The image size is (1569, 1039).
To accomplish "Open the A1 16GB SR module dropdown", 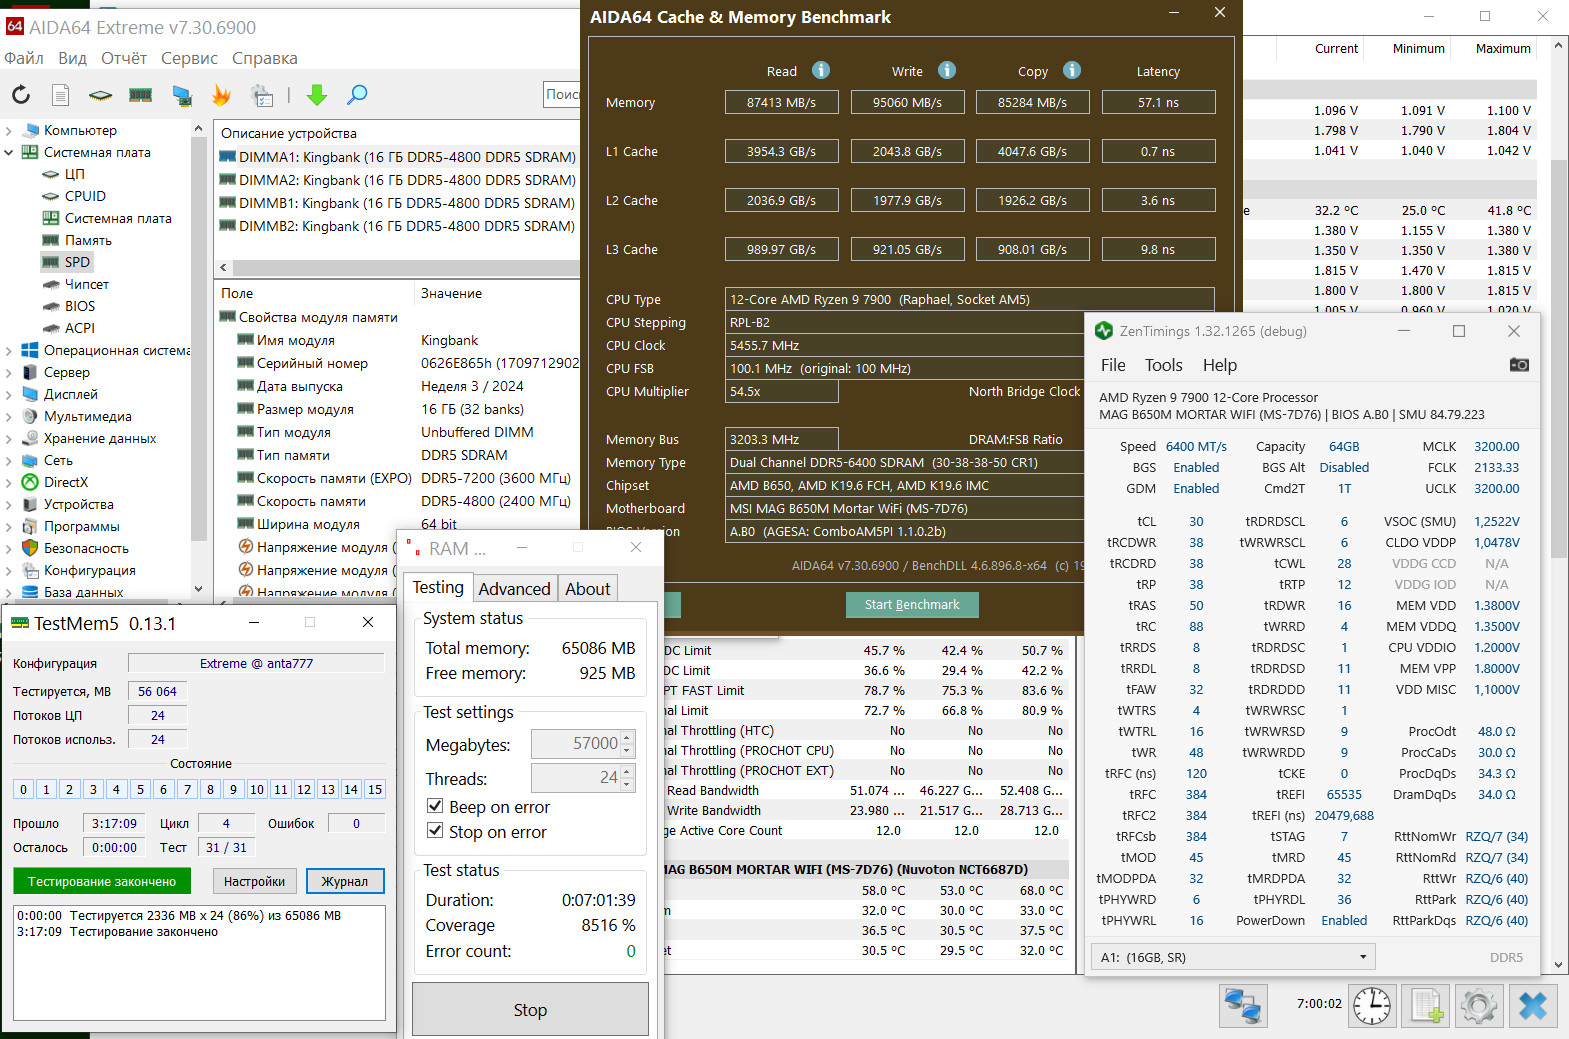I will (1233, 957).
